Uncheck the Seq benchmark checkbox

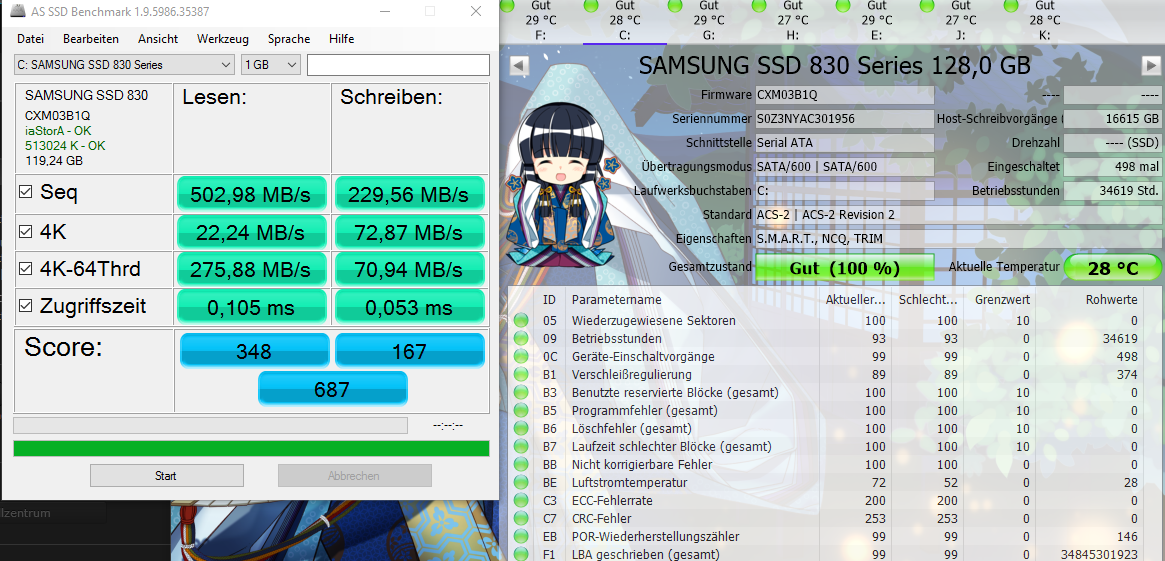coord(25,192)
